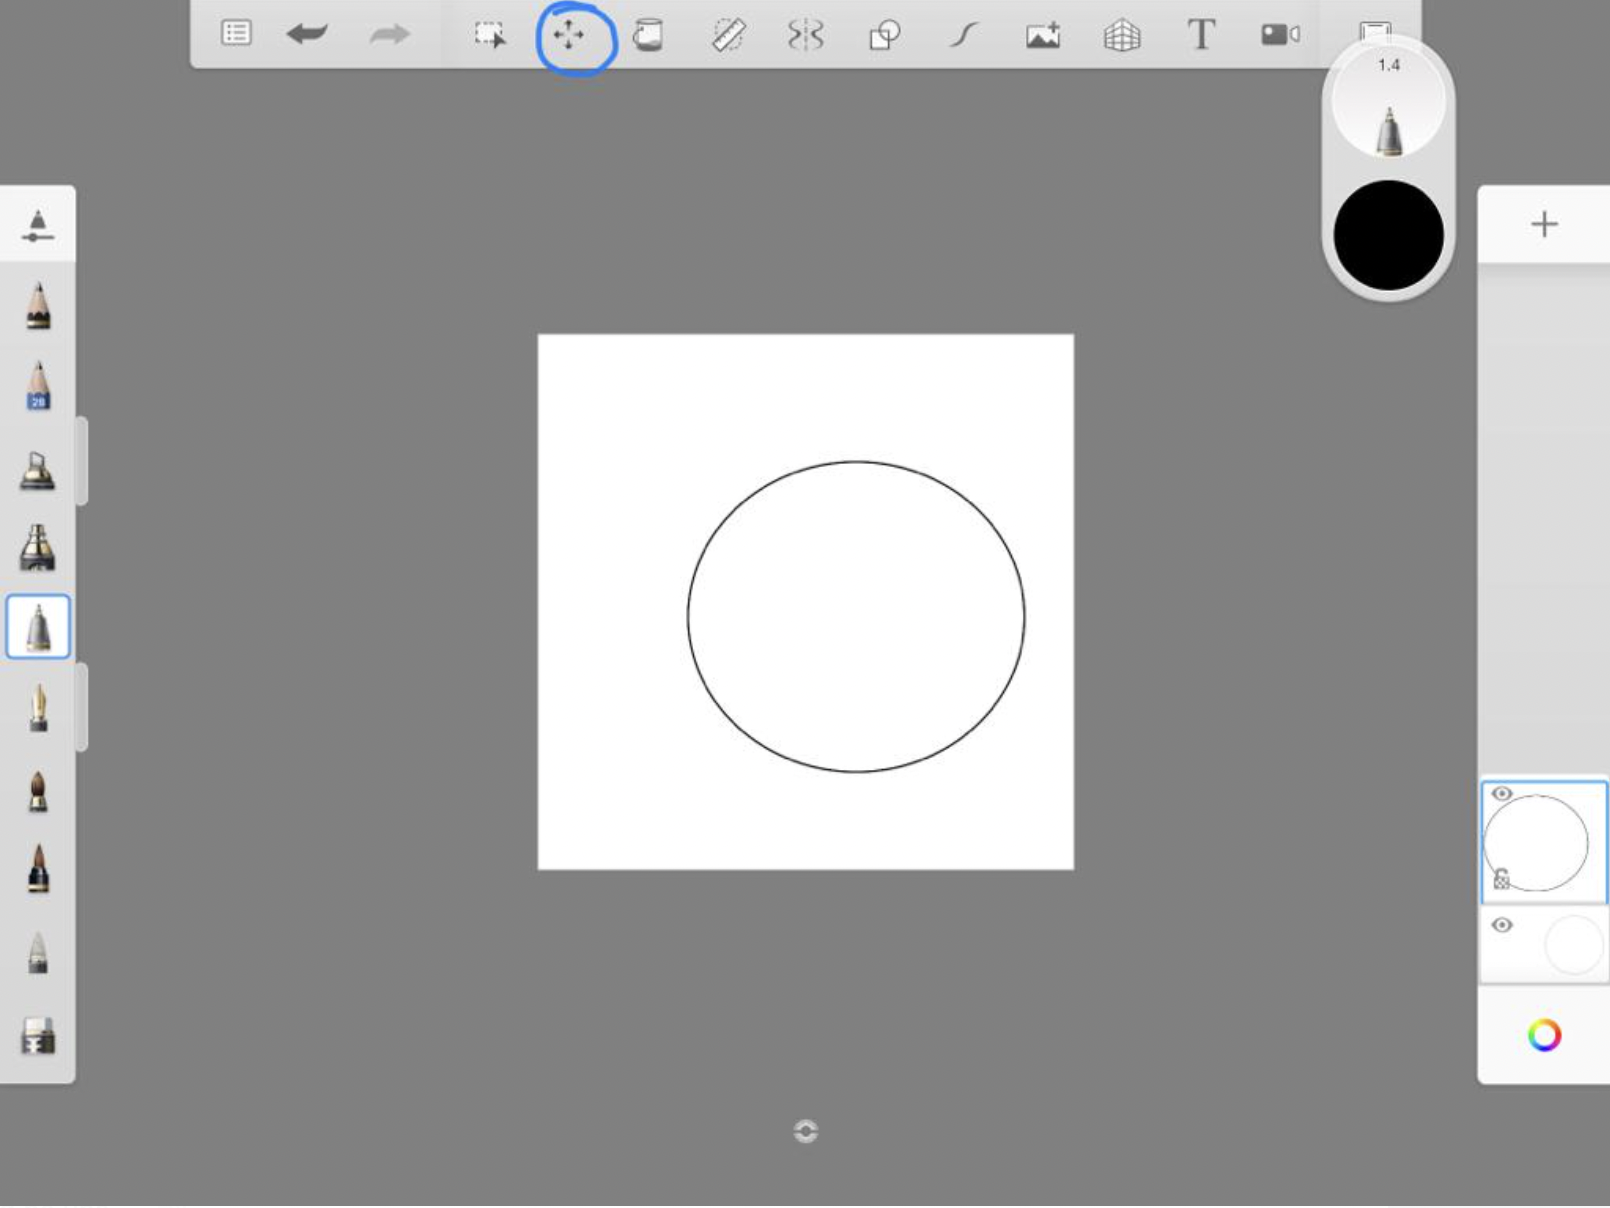Viewport: 1610px width, 1208px height.
Task: Hide the background layer eye icon
Action: tap(1502, 925)
